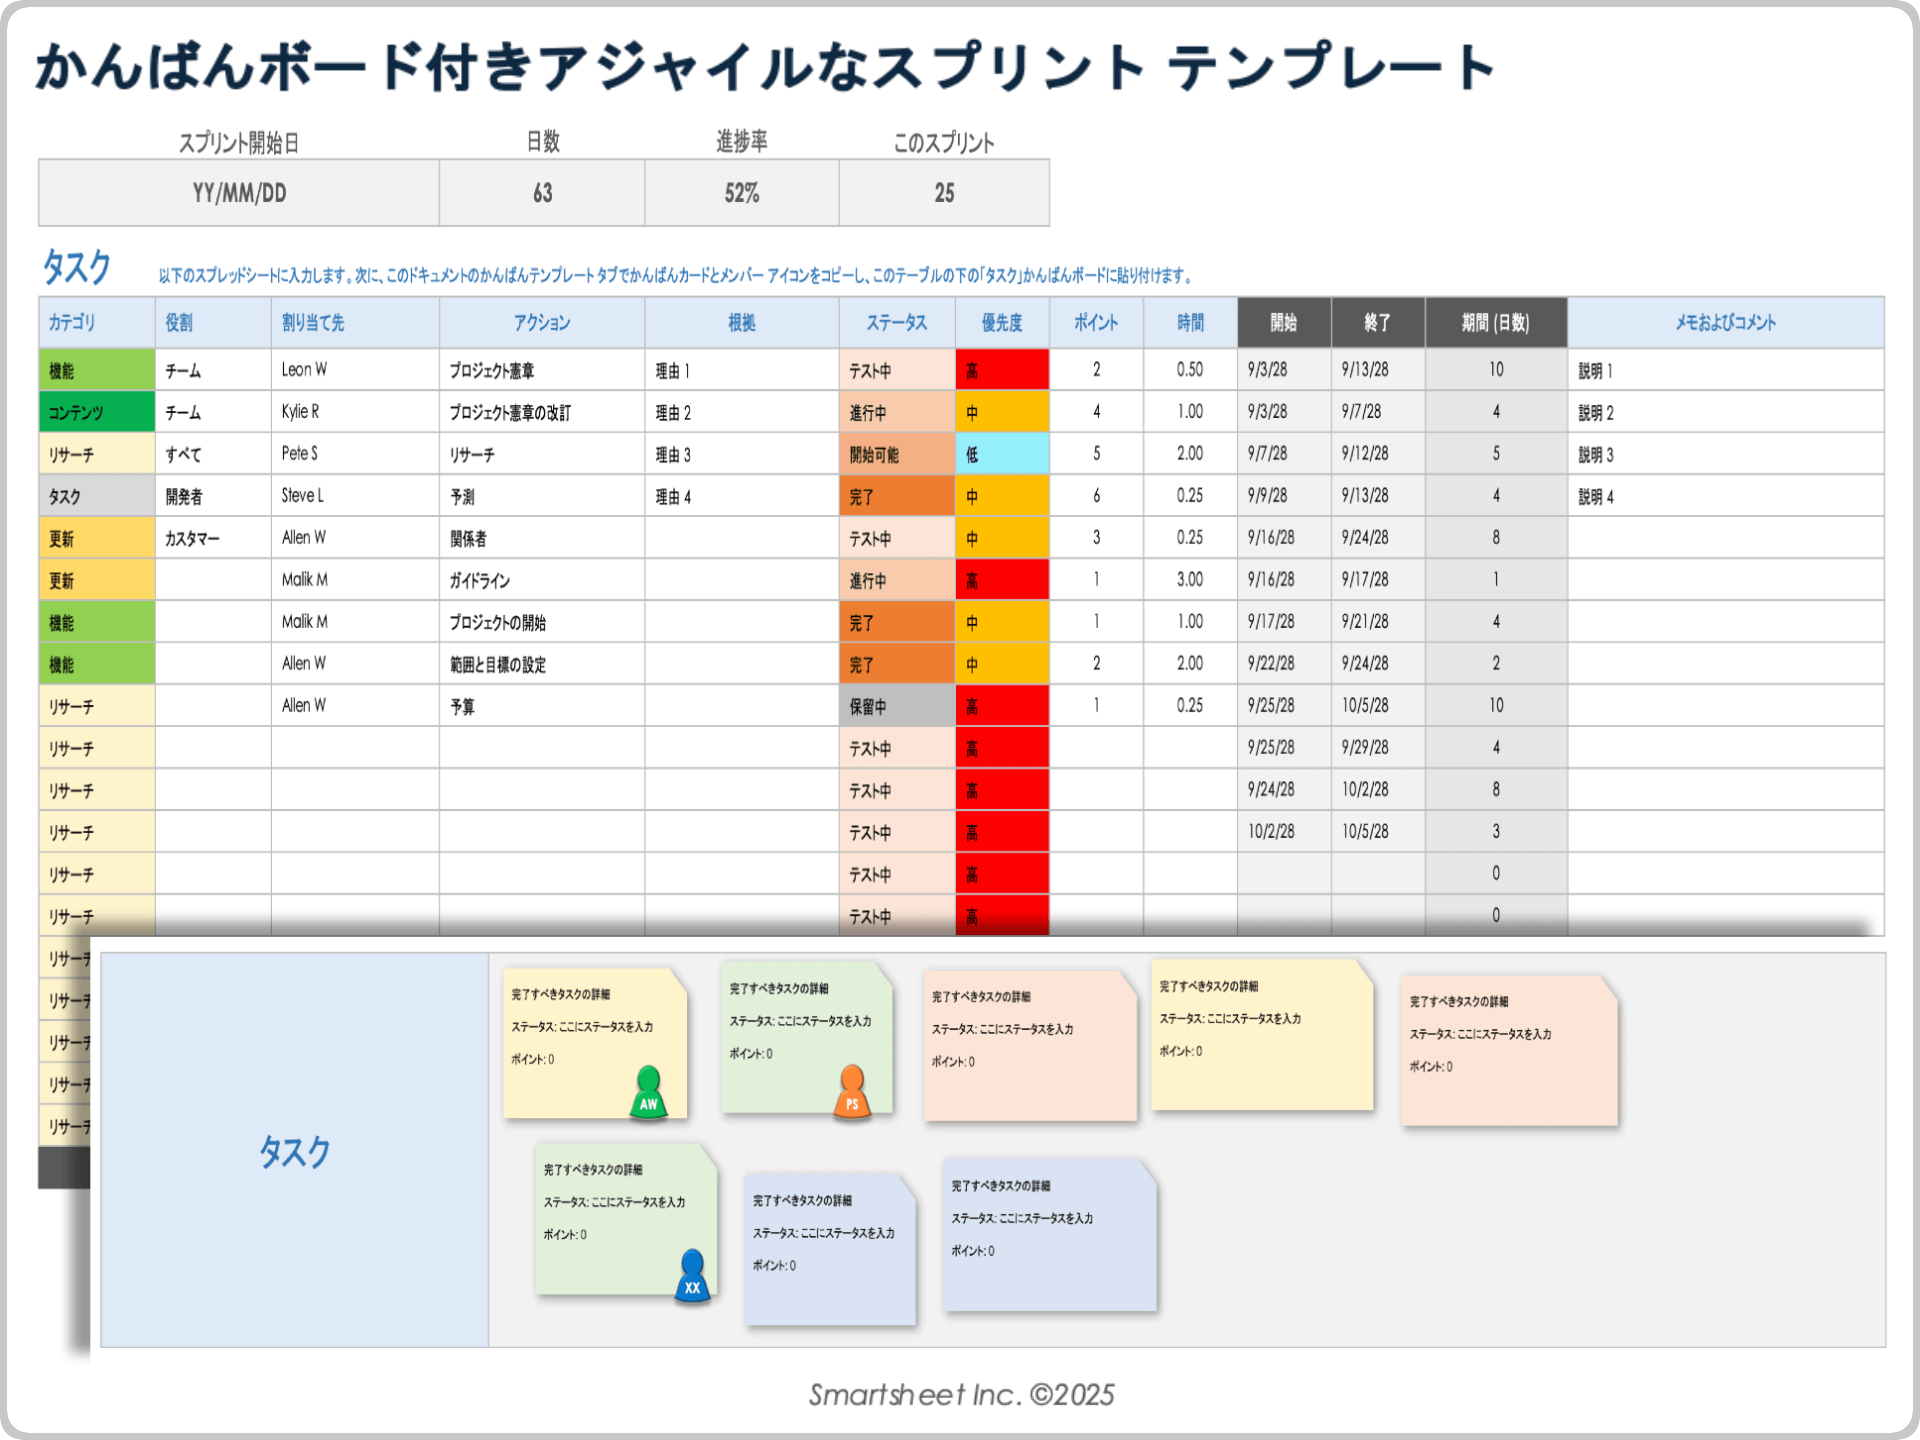The width and height of the screenshot is (1920, 1440).
Task: Click the プロジェクトの開始 action cell
Action: click(542, 622)
